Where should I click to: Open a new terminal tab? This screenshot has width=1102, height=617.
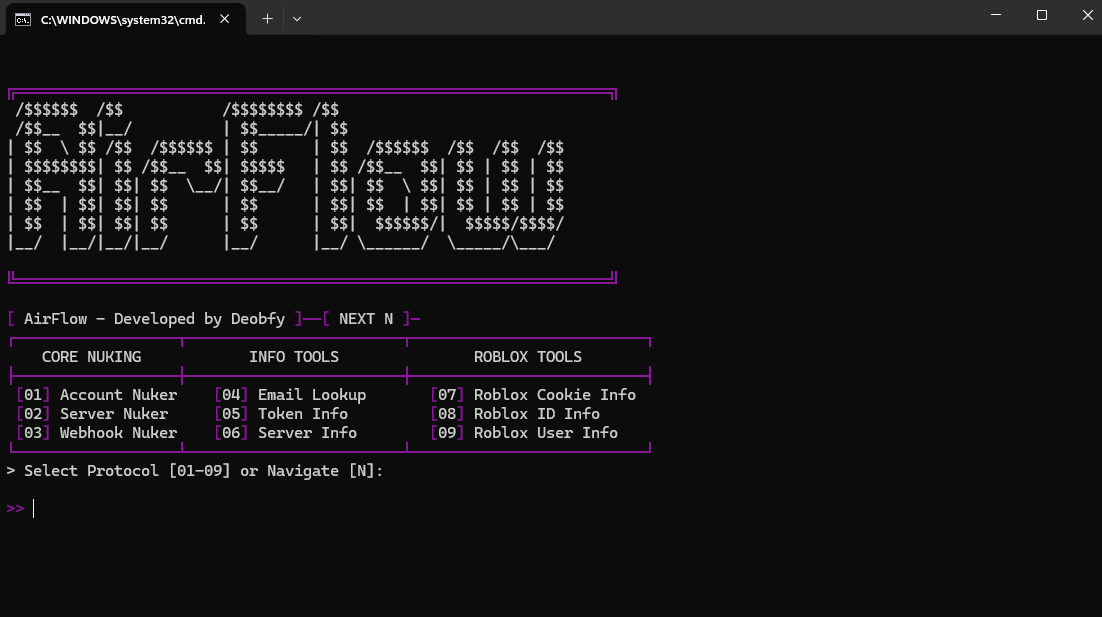pos(267,19)
